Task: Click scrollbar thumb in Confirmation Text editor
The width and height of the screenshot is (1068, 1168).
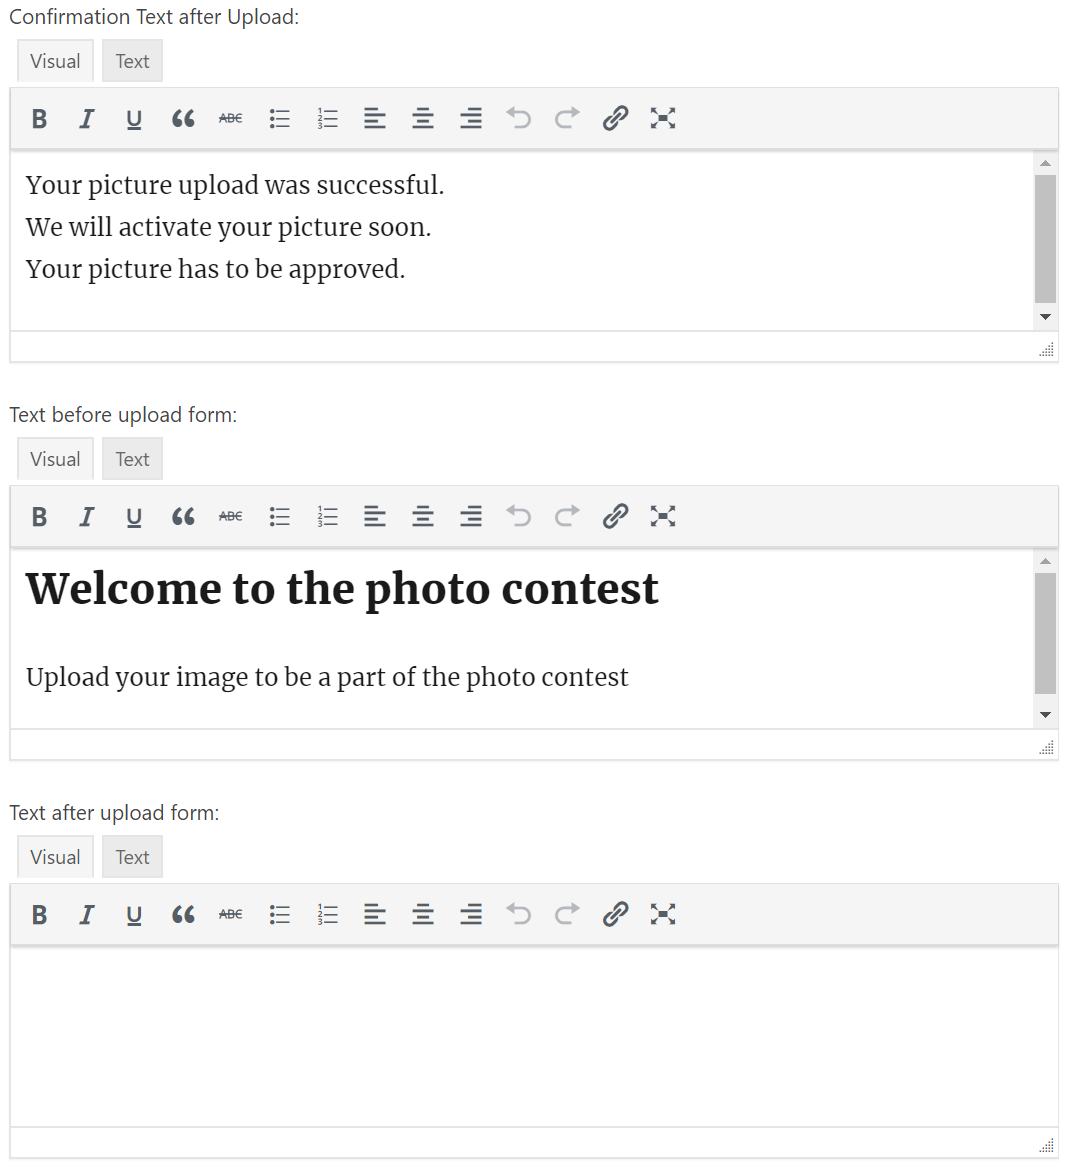Action: coord(1046,239)
